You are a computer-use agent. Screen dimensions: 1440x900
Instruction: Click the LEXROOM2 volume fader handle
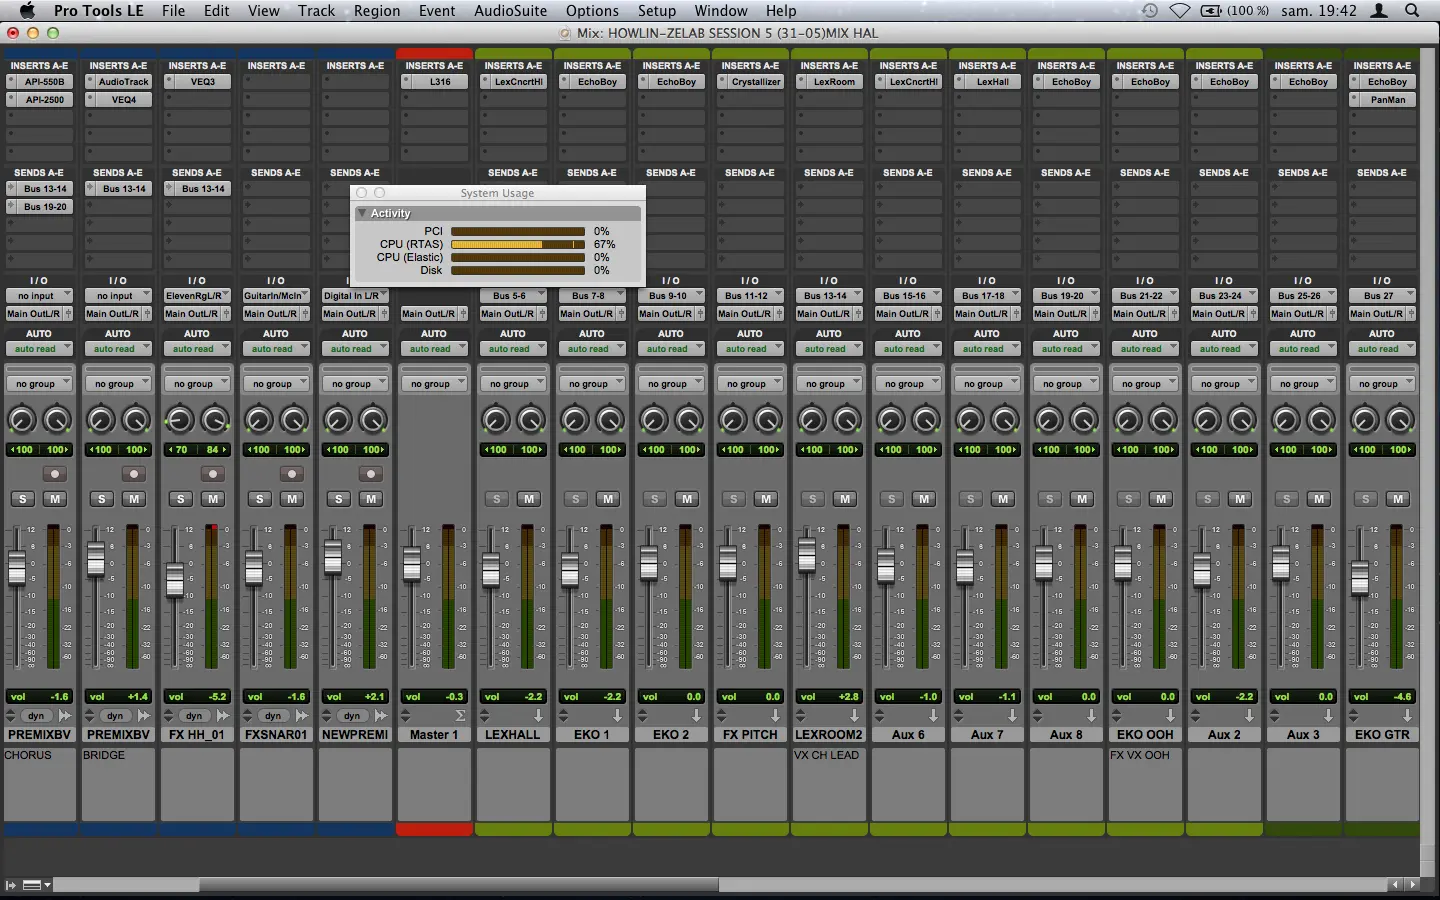click(807, 552)
